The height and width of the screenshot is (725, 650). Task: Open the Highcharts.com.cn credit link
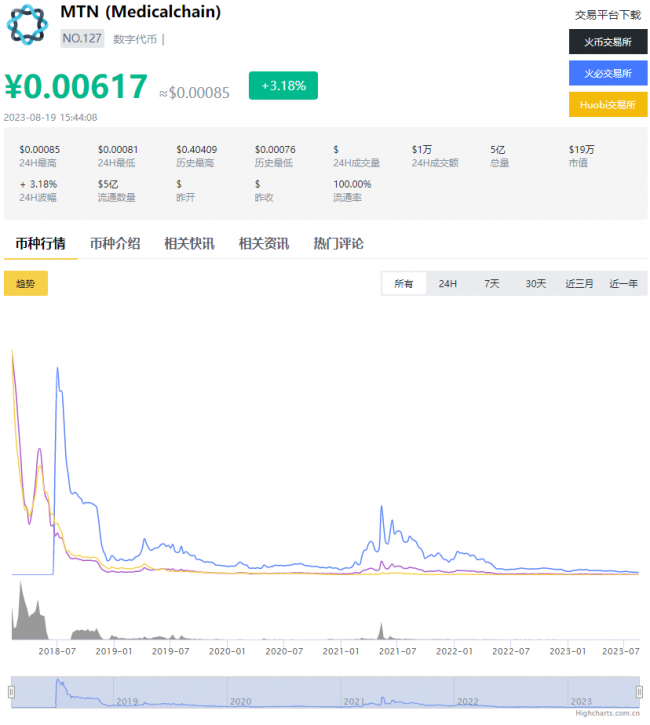point(607,713)
